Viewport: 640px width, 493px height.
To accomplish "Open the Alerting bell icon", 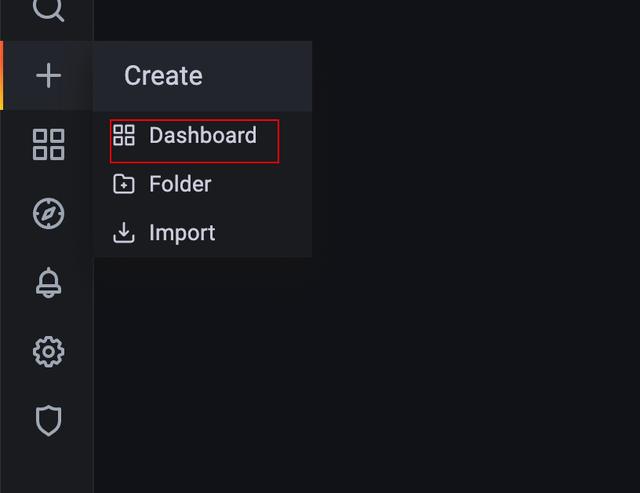I will point(49,282).
